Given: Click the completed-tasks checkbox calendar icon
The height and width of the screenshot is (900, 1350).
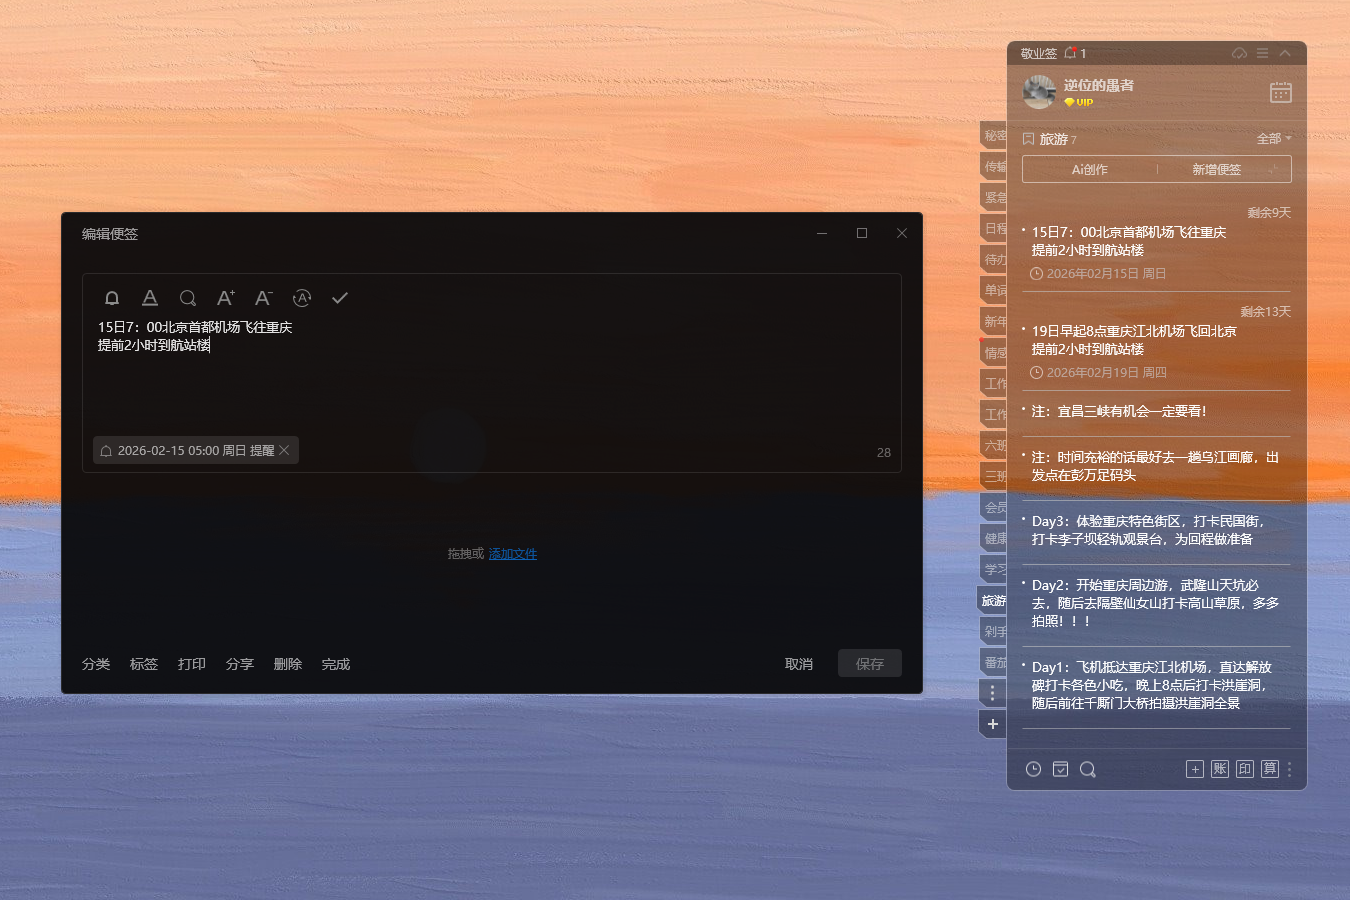Looking at the screenshot, I should (1060, 769).
